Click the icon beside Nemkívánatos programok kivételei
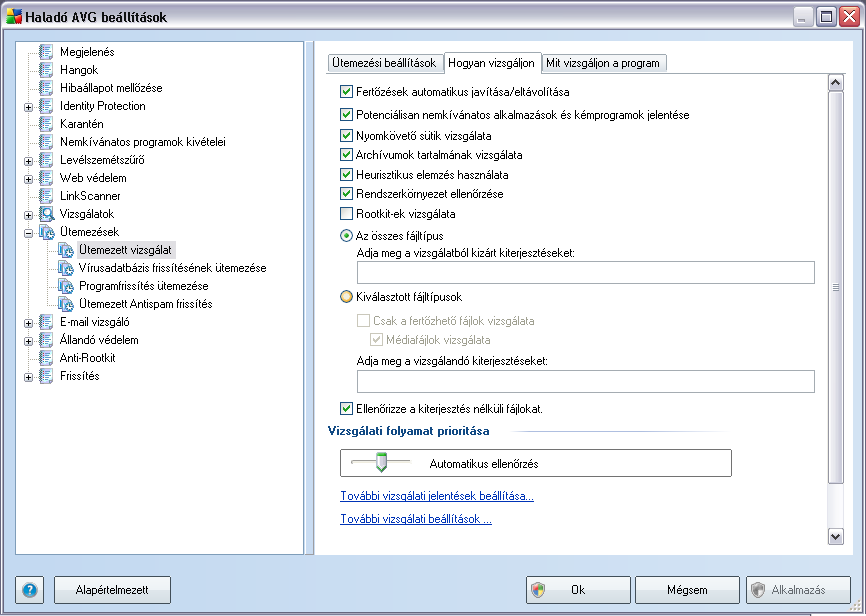The width and height of the screenshot is (866, 616). (46, 142)
